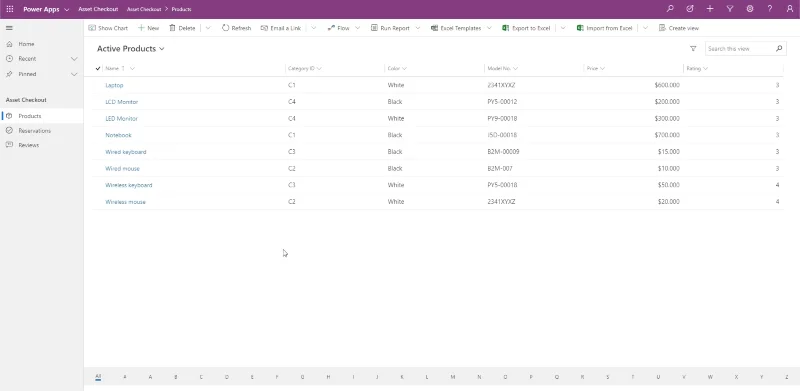800x391 pixels.
Task: Open the Active Products view selector
Action: click(x=131, y=48)
